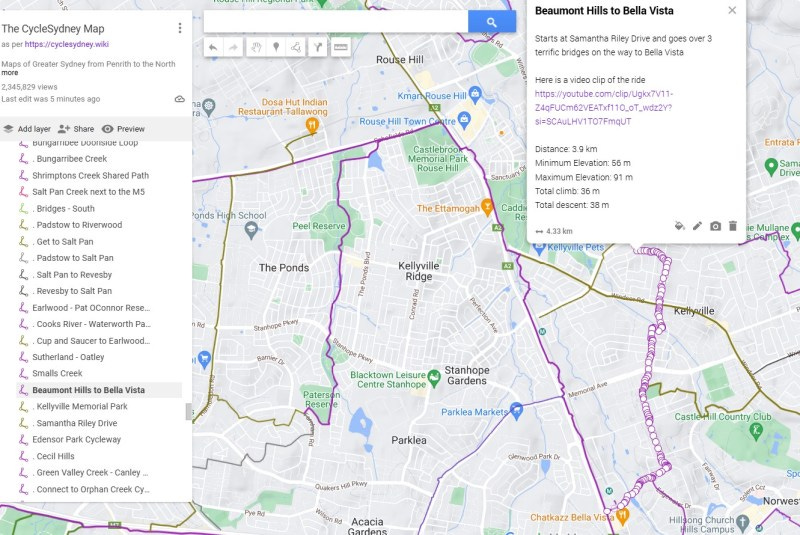Click into the map search field

pyautogui.click(x=336, y=22)
